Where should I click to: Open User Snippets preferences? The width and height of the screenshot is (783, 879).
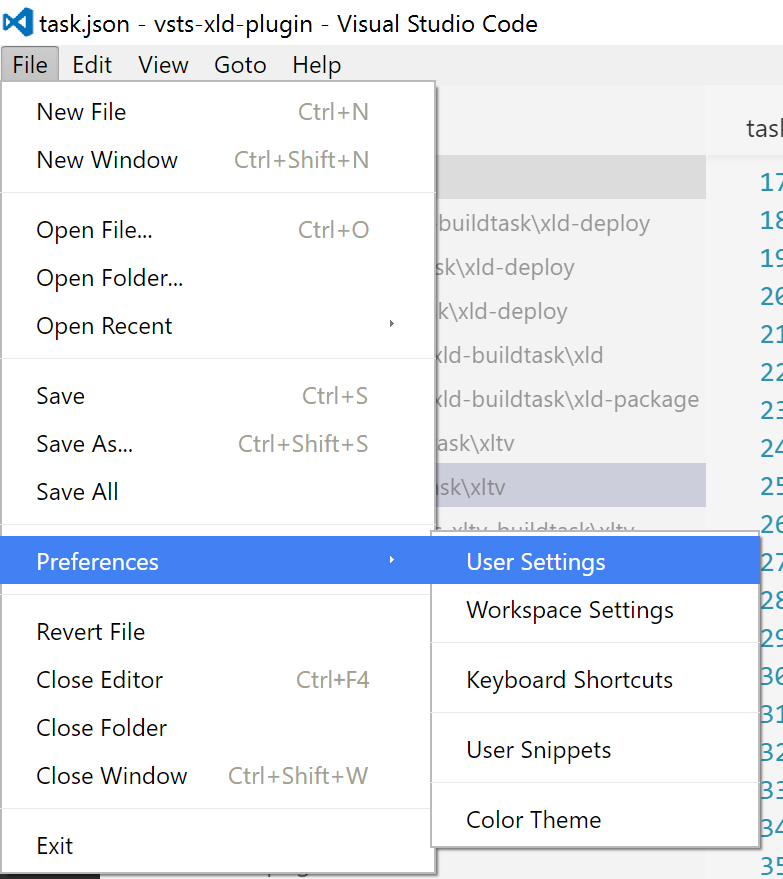coord(595,750)
